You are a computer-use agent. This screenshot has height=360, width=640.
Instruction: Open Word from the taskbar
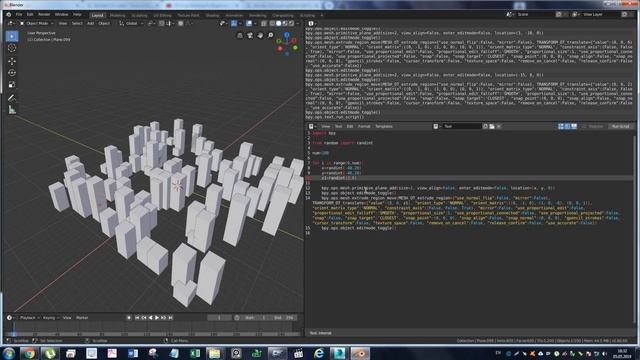(x=133, y=353)
